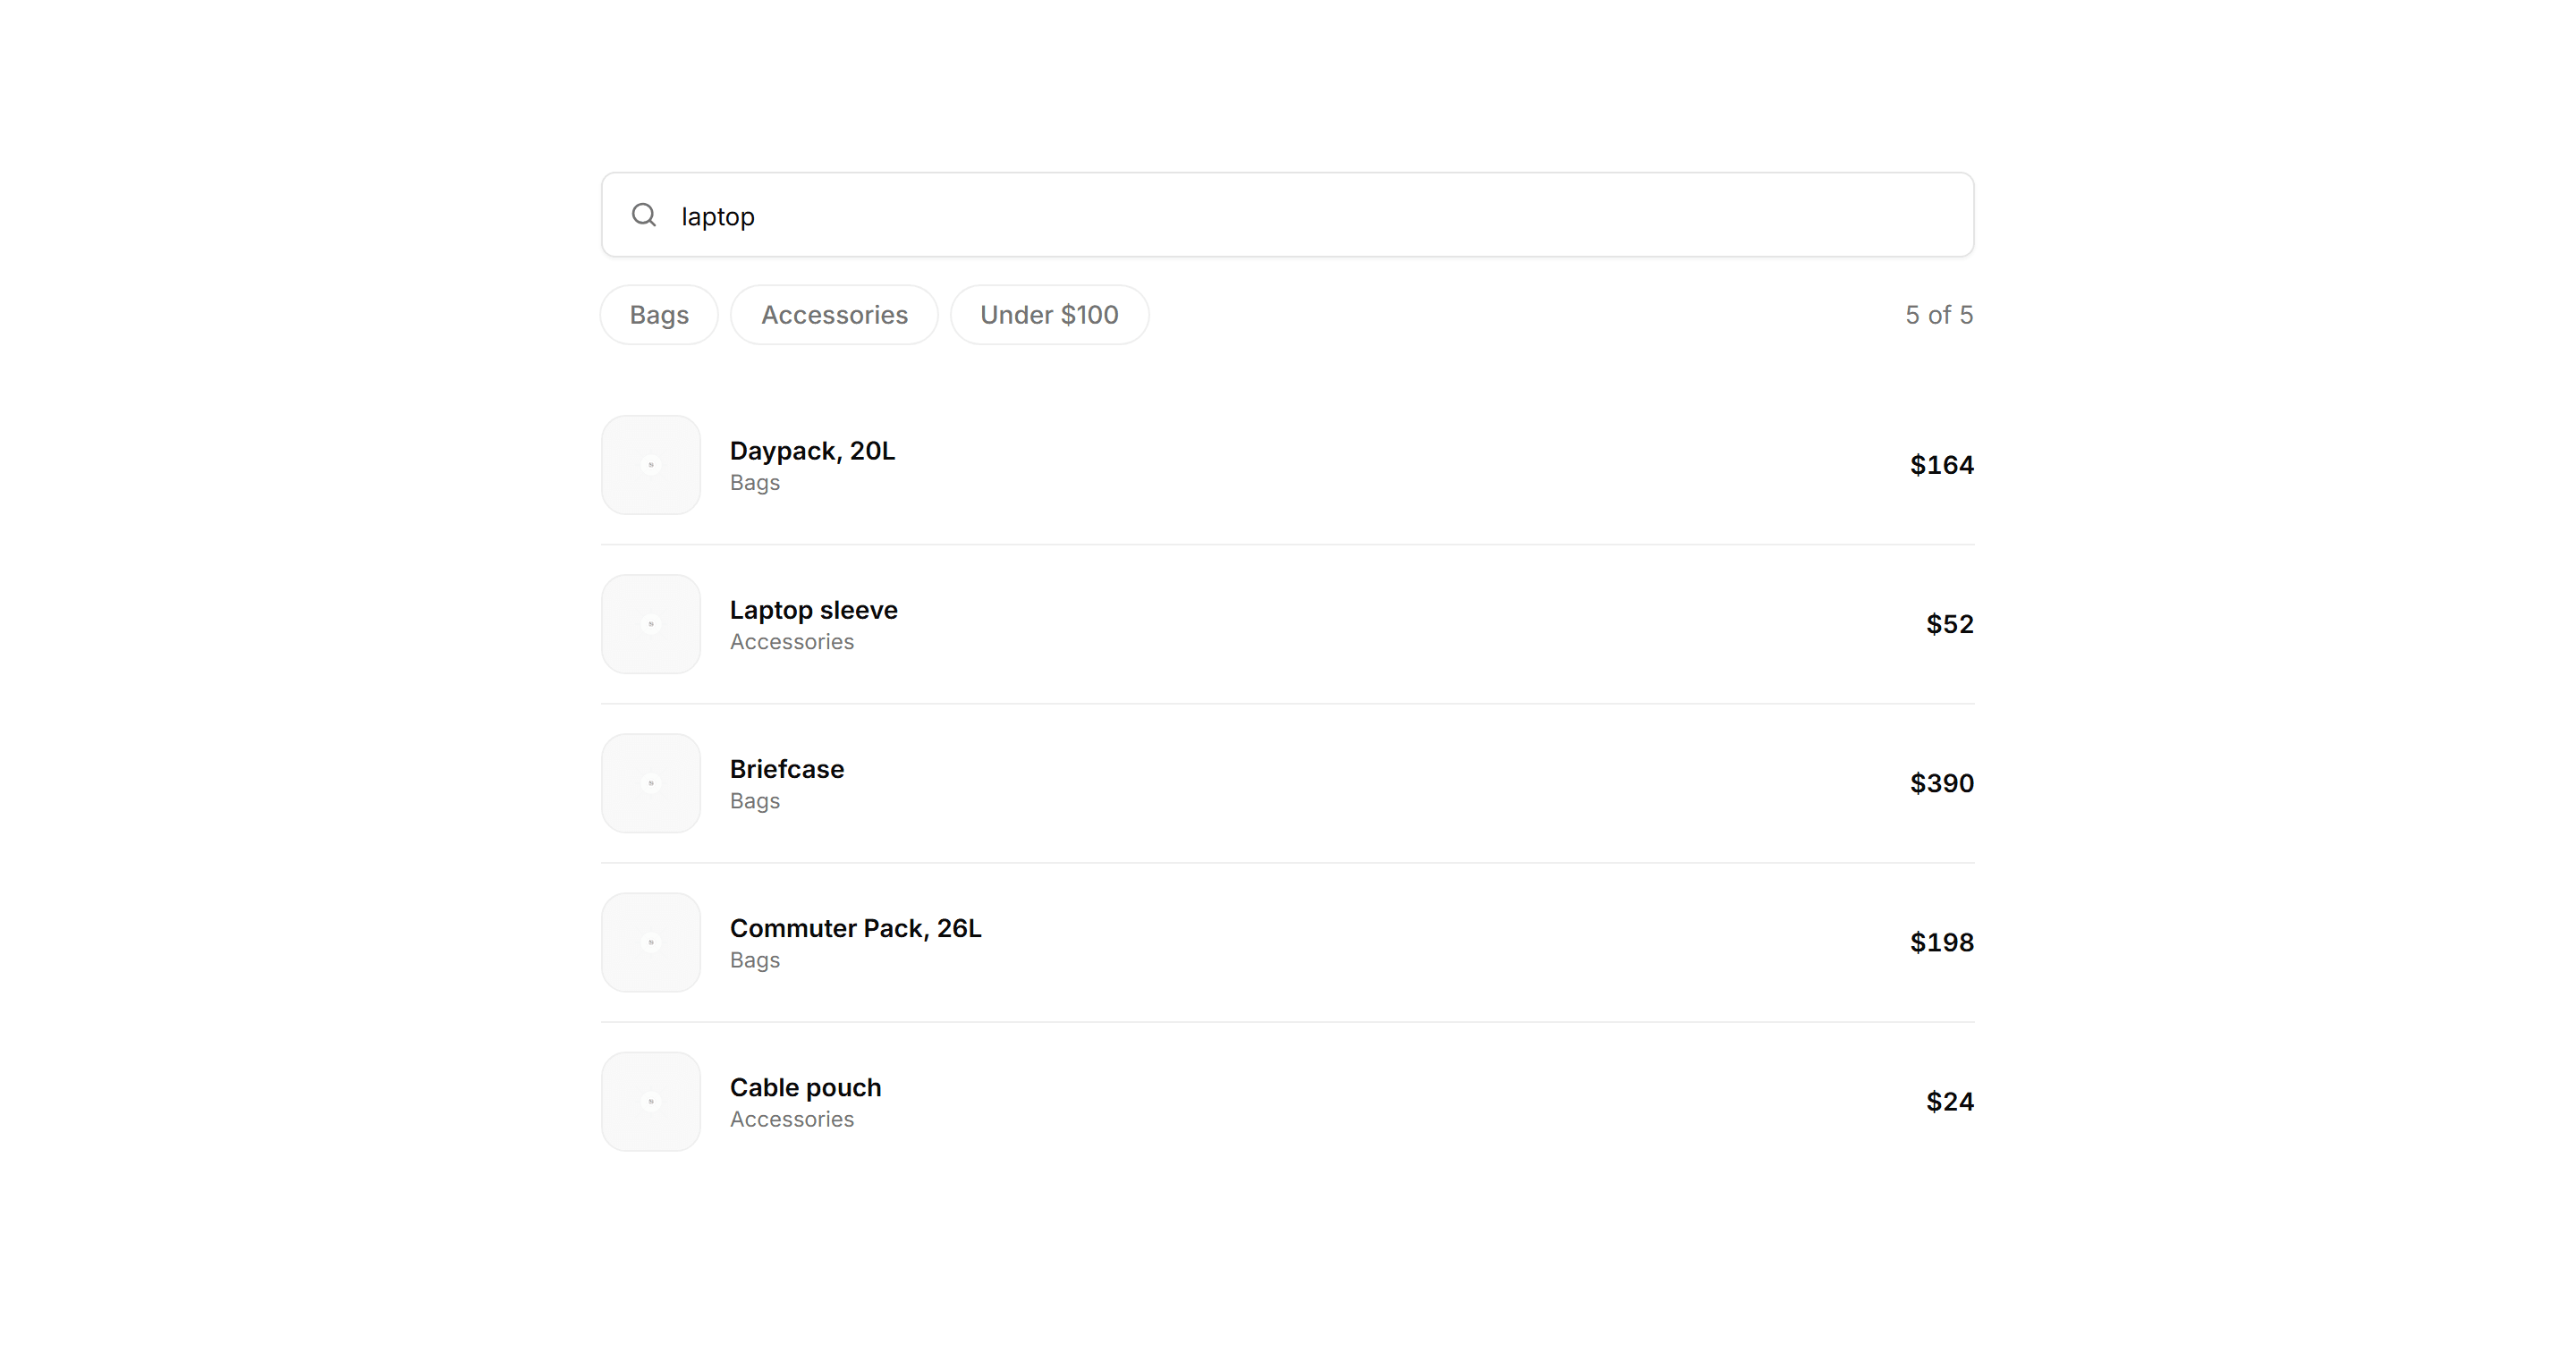Click the Bags label under Daypack, 20L
Image resolution: width=2576 pixels, height=1352 pixels.
[754, 483]
